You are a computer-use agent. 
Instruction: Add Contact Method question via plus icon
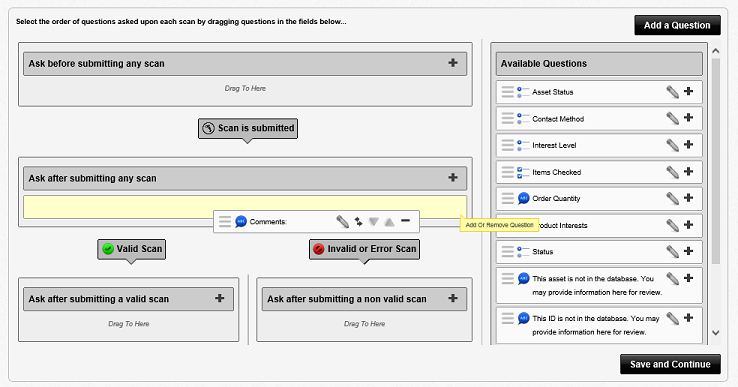pyautogui.click(x=688, y=117)
